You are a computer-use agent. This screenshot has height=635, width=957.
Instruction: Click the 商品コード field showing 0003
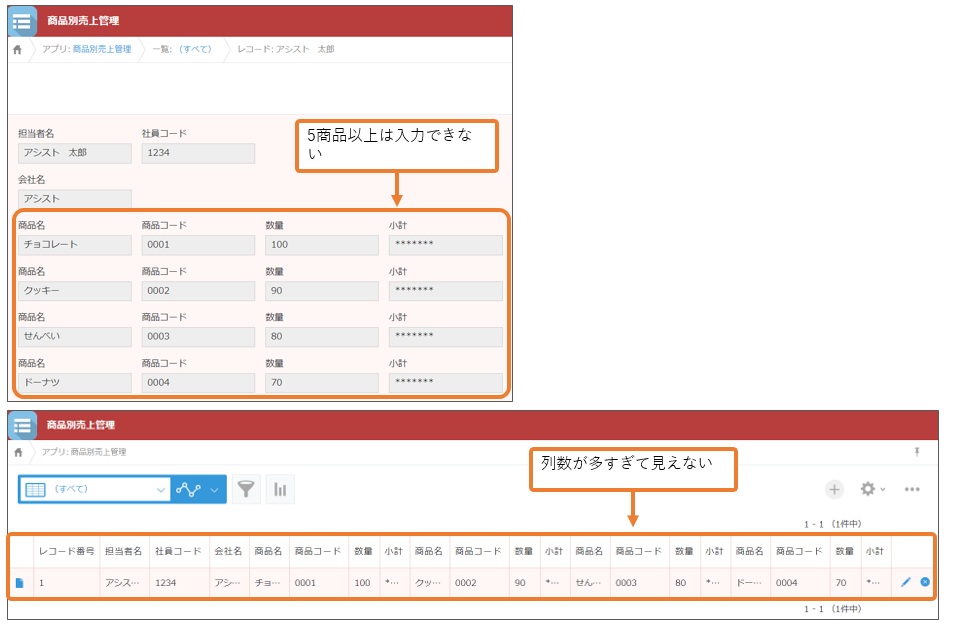[x=198, y=337]
